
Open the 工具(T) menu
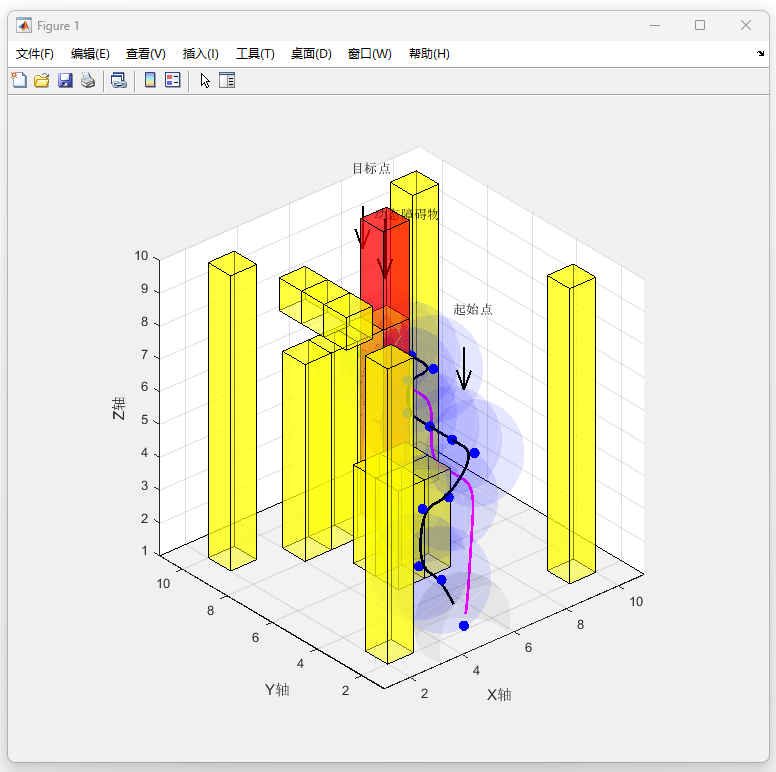click(x=255, y=53)
